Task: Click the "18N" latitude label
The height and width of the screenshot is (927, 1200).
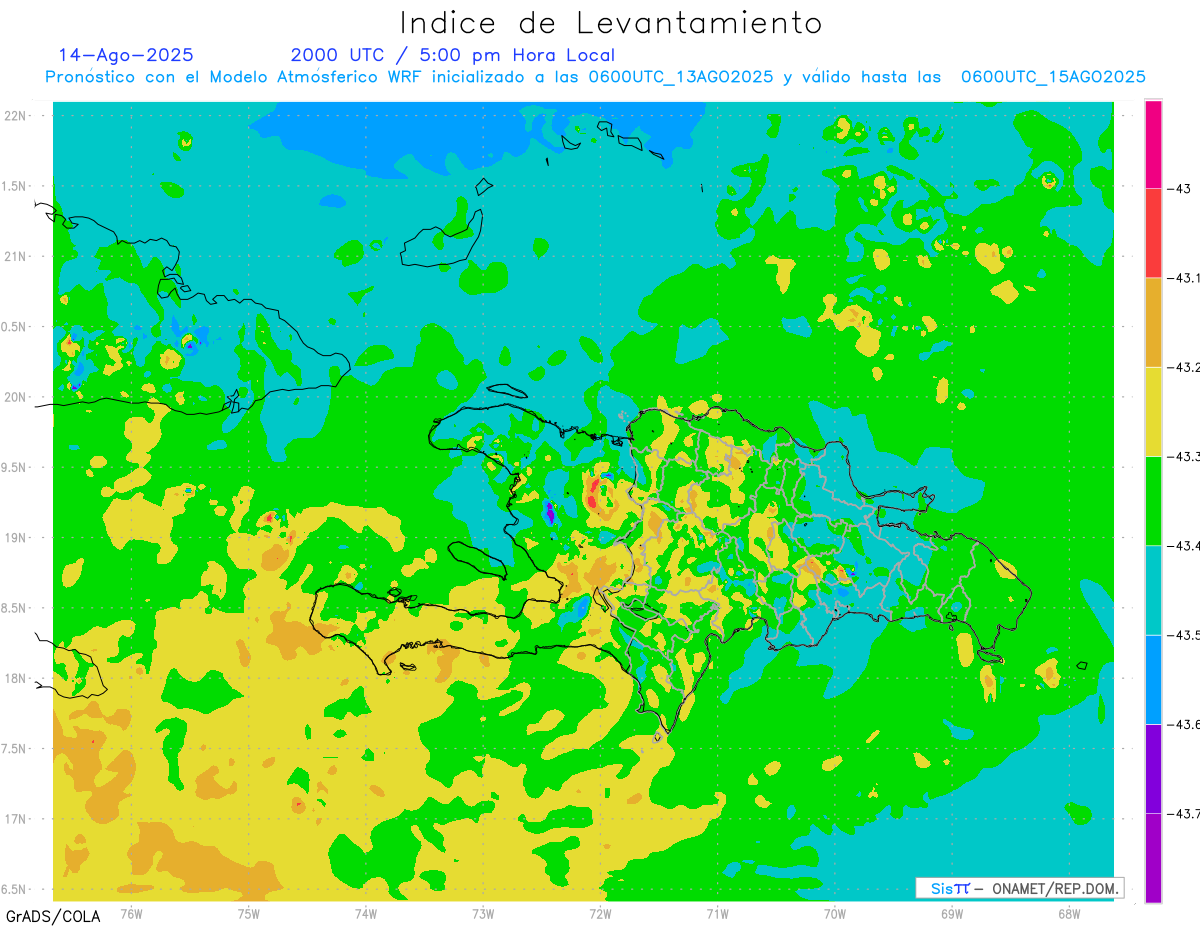Action: 15,679
